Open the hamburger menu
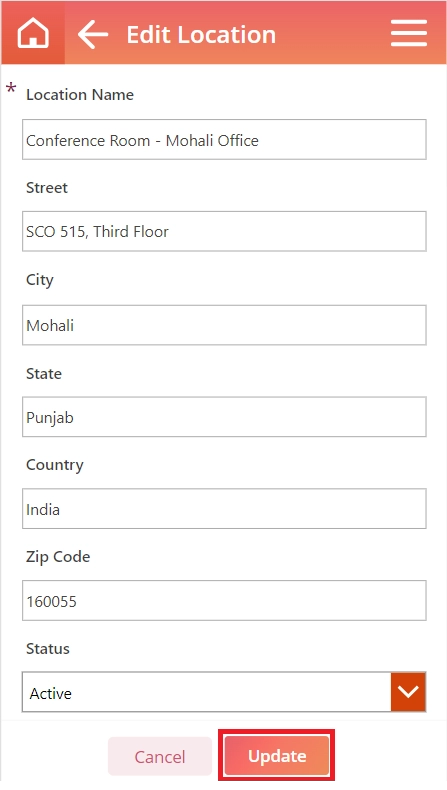Screen dimensions: 447x790 click(x=409, y=34)
